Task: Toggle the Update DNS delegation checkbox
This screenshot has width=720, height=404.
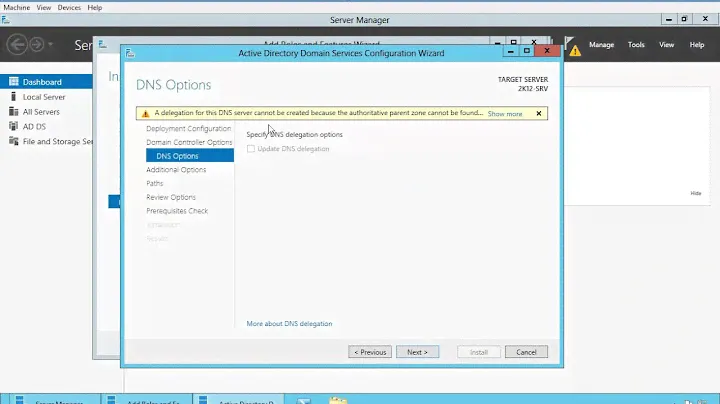Action: 250,149
